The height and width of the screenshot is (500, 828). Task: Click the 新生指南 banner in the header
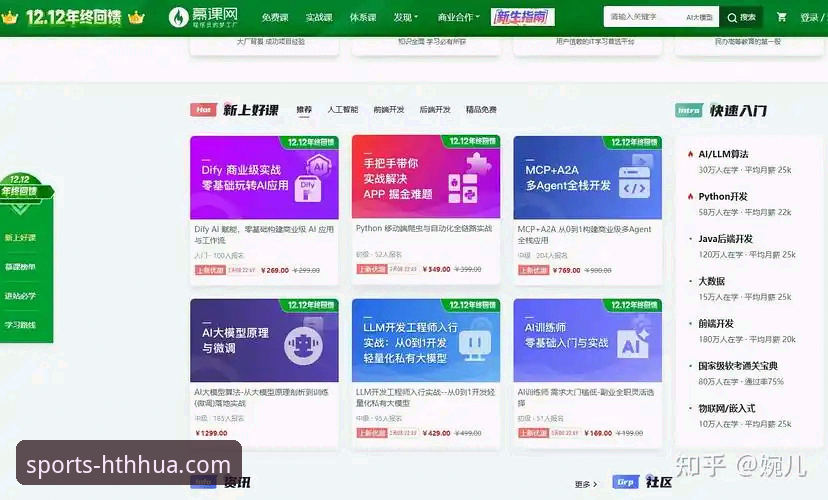pos(522,17)
